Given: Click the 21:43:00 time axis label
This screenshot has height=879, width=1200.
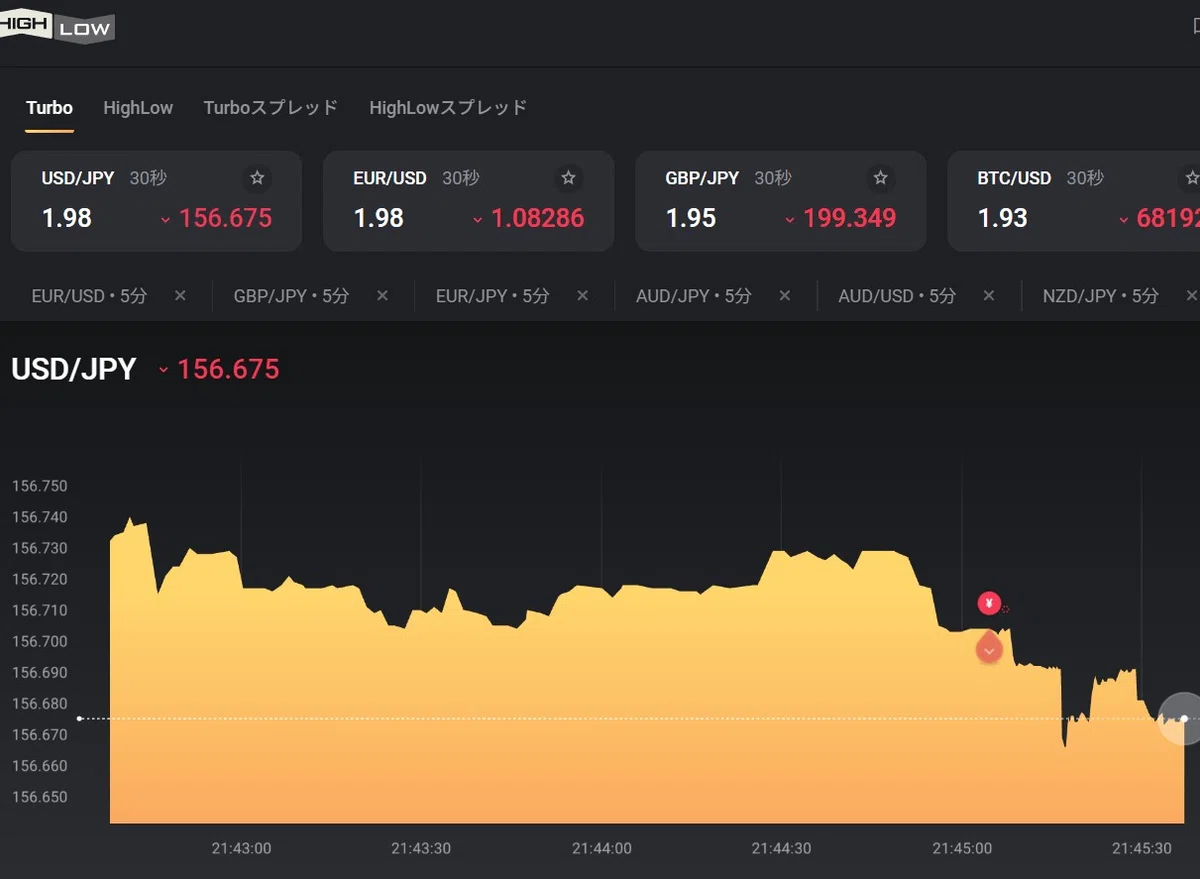Looking at the screenshot, I should (x=241, y=848).
